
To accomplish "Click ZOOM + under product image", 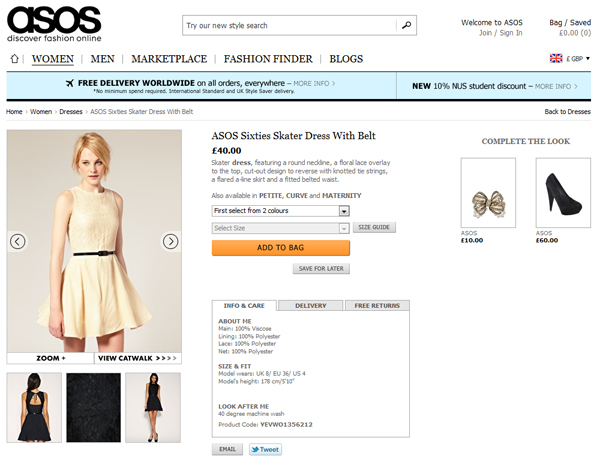I will (51, 358).
